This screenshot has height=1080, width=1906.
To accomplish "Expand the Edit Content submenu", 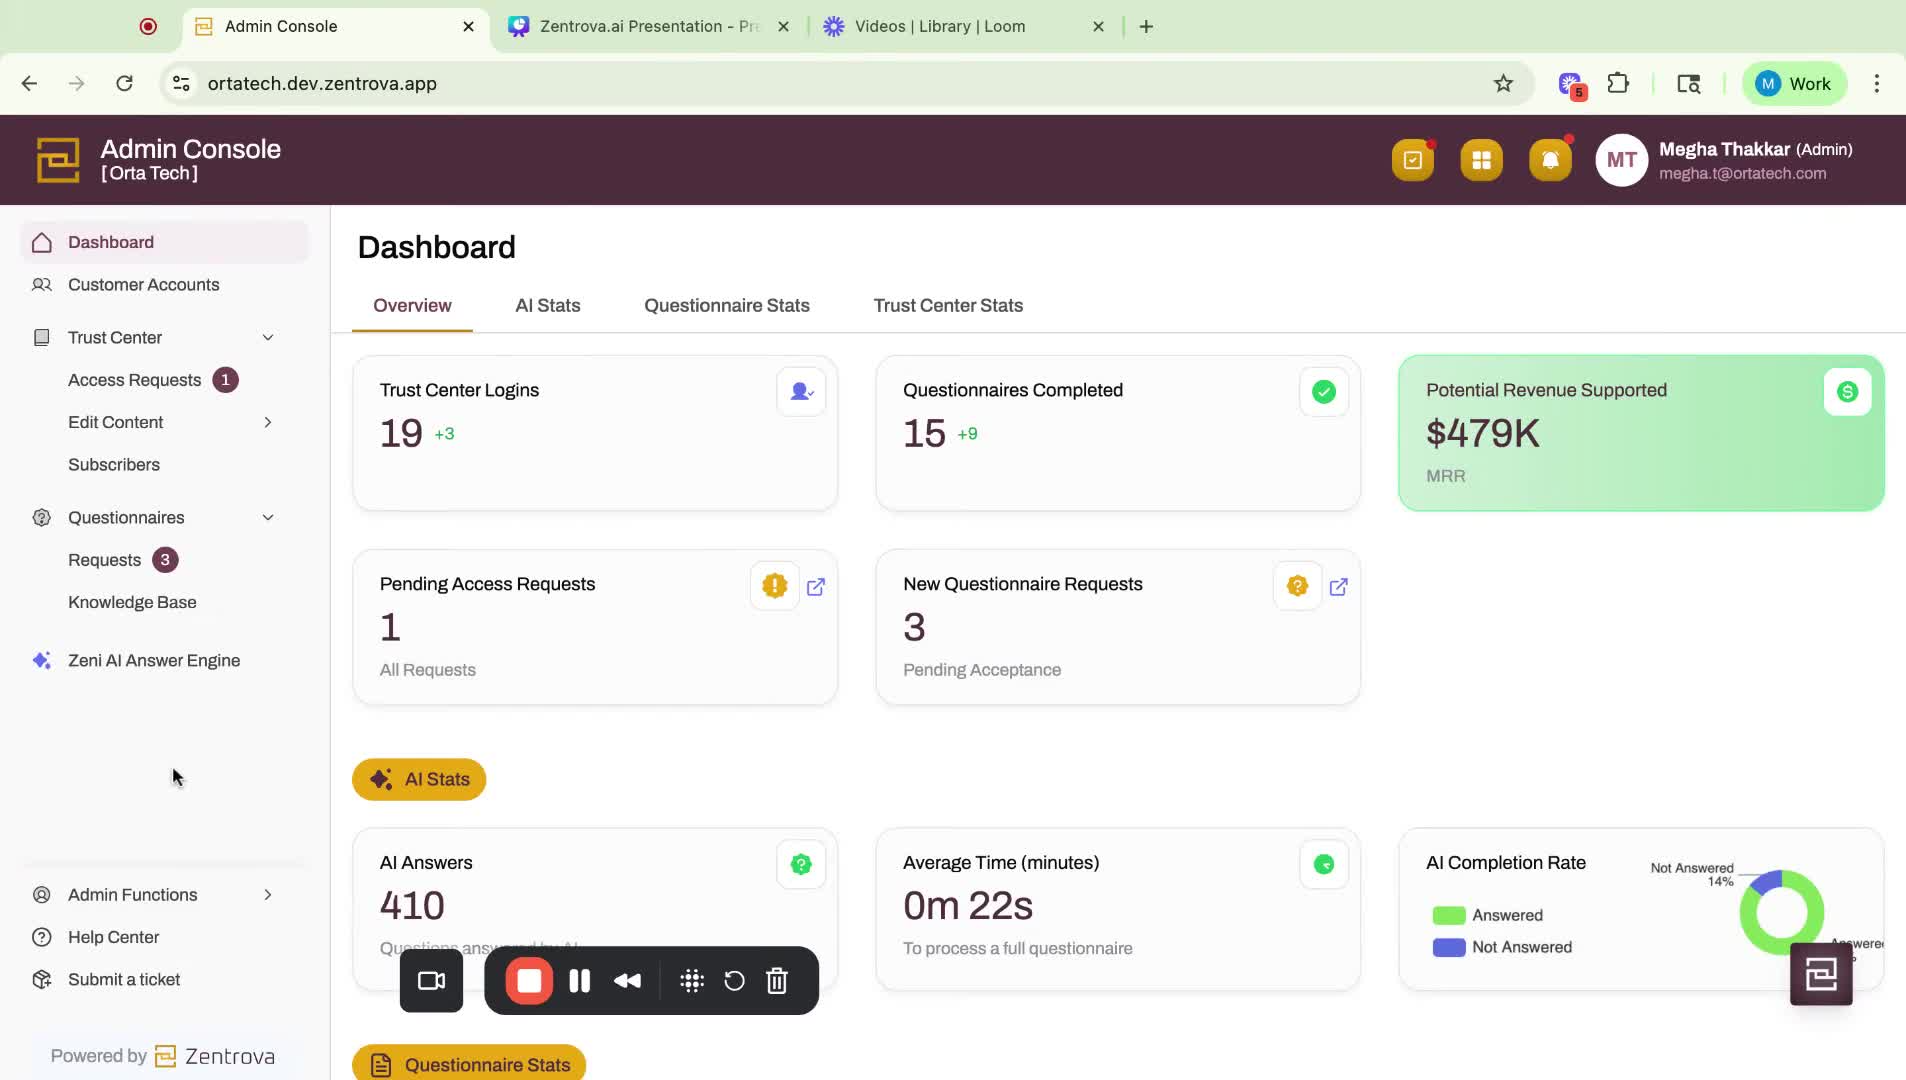I will [x=268, y=422].
